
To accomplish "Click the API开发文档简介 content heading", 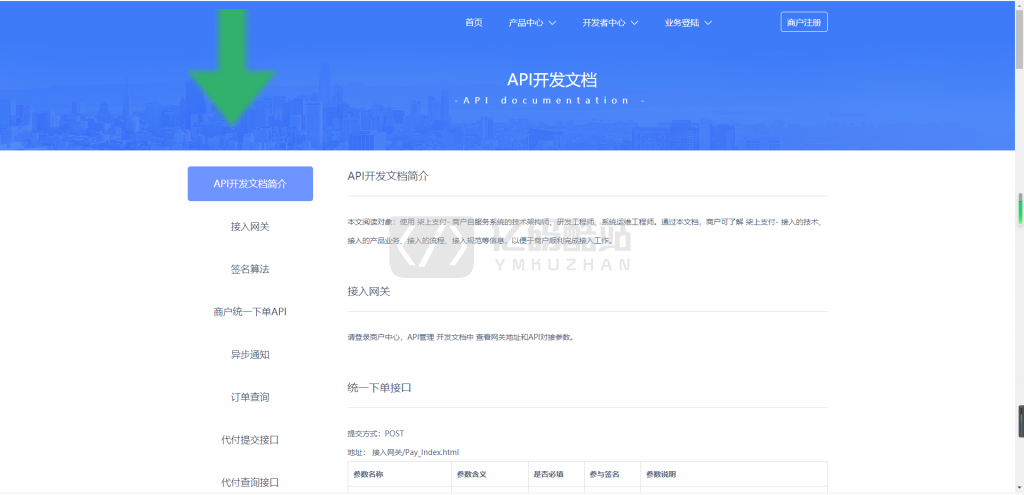I will pyautogui.click(x=388, y=176).
